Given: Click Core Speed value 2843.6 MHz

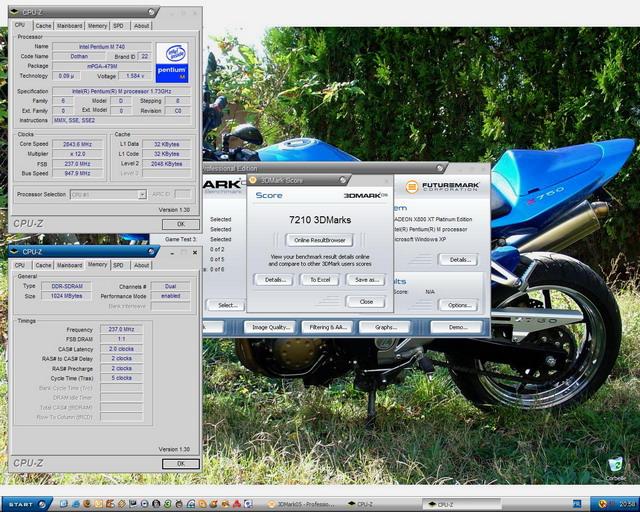Looking at the screenshot, I should (77, 144).
